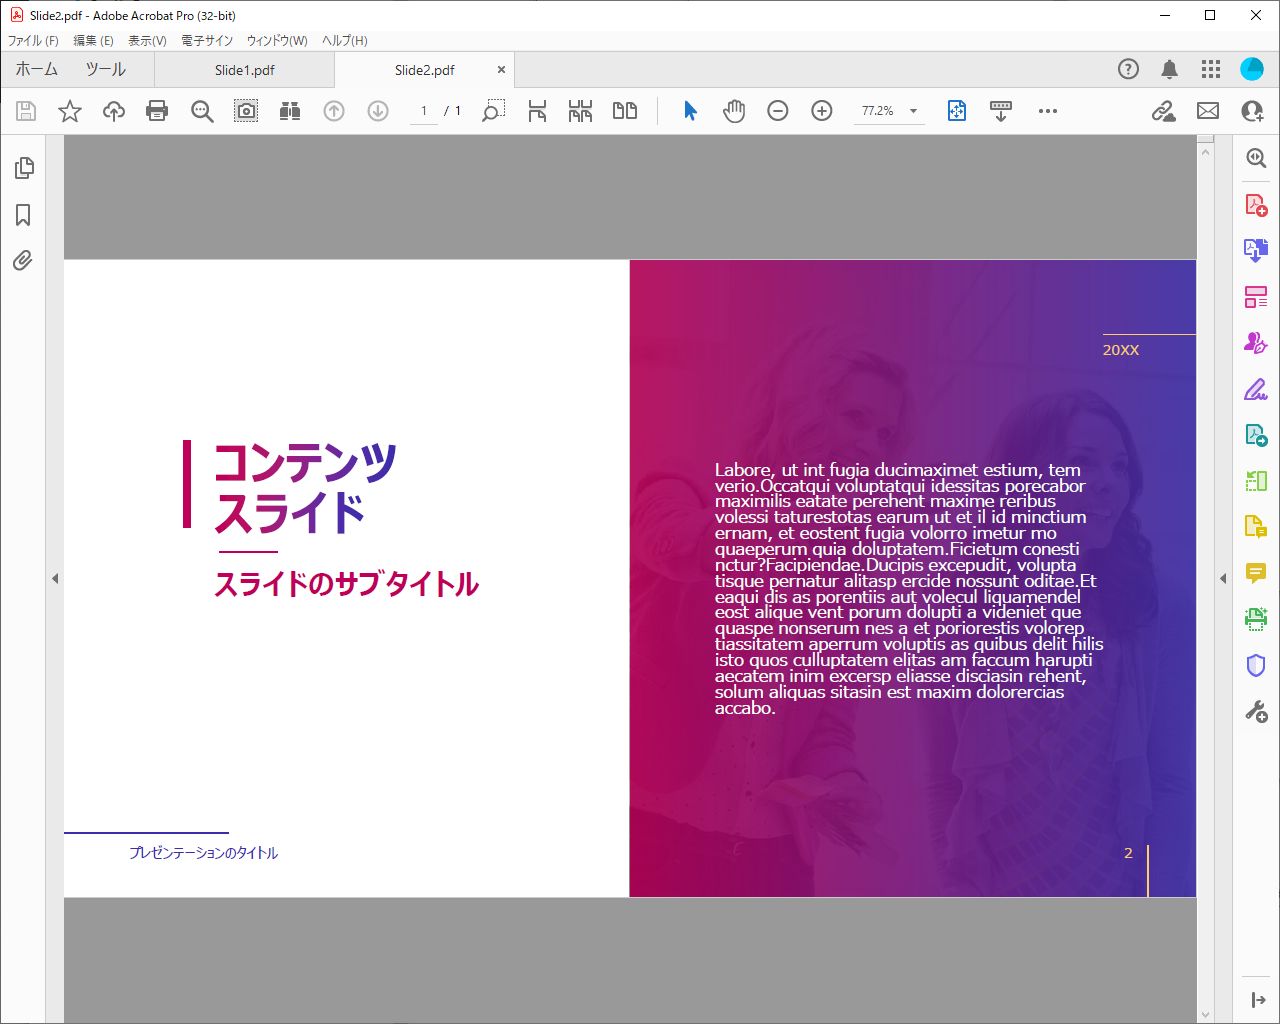
Task: Zoom out with the minus circle button
Action: coord(778,111)
